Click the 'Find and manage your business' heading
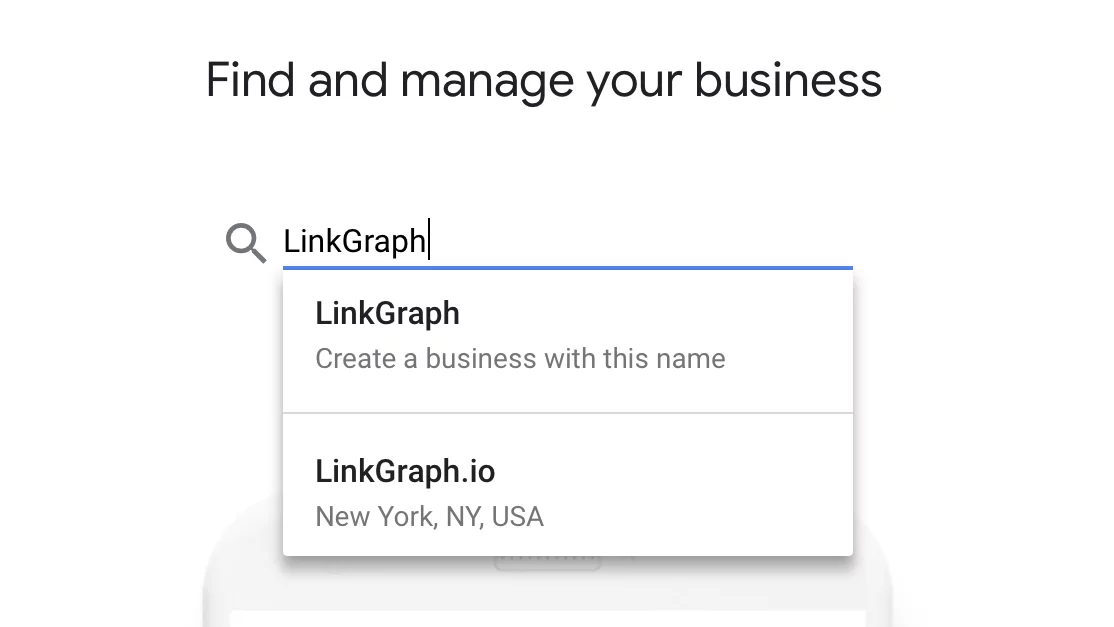The width and height of the screenshot is (1114, 627). [544, 80]
